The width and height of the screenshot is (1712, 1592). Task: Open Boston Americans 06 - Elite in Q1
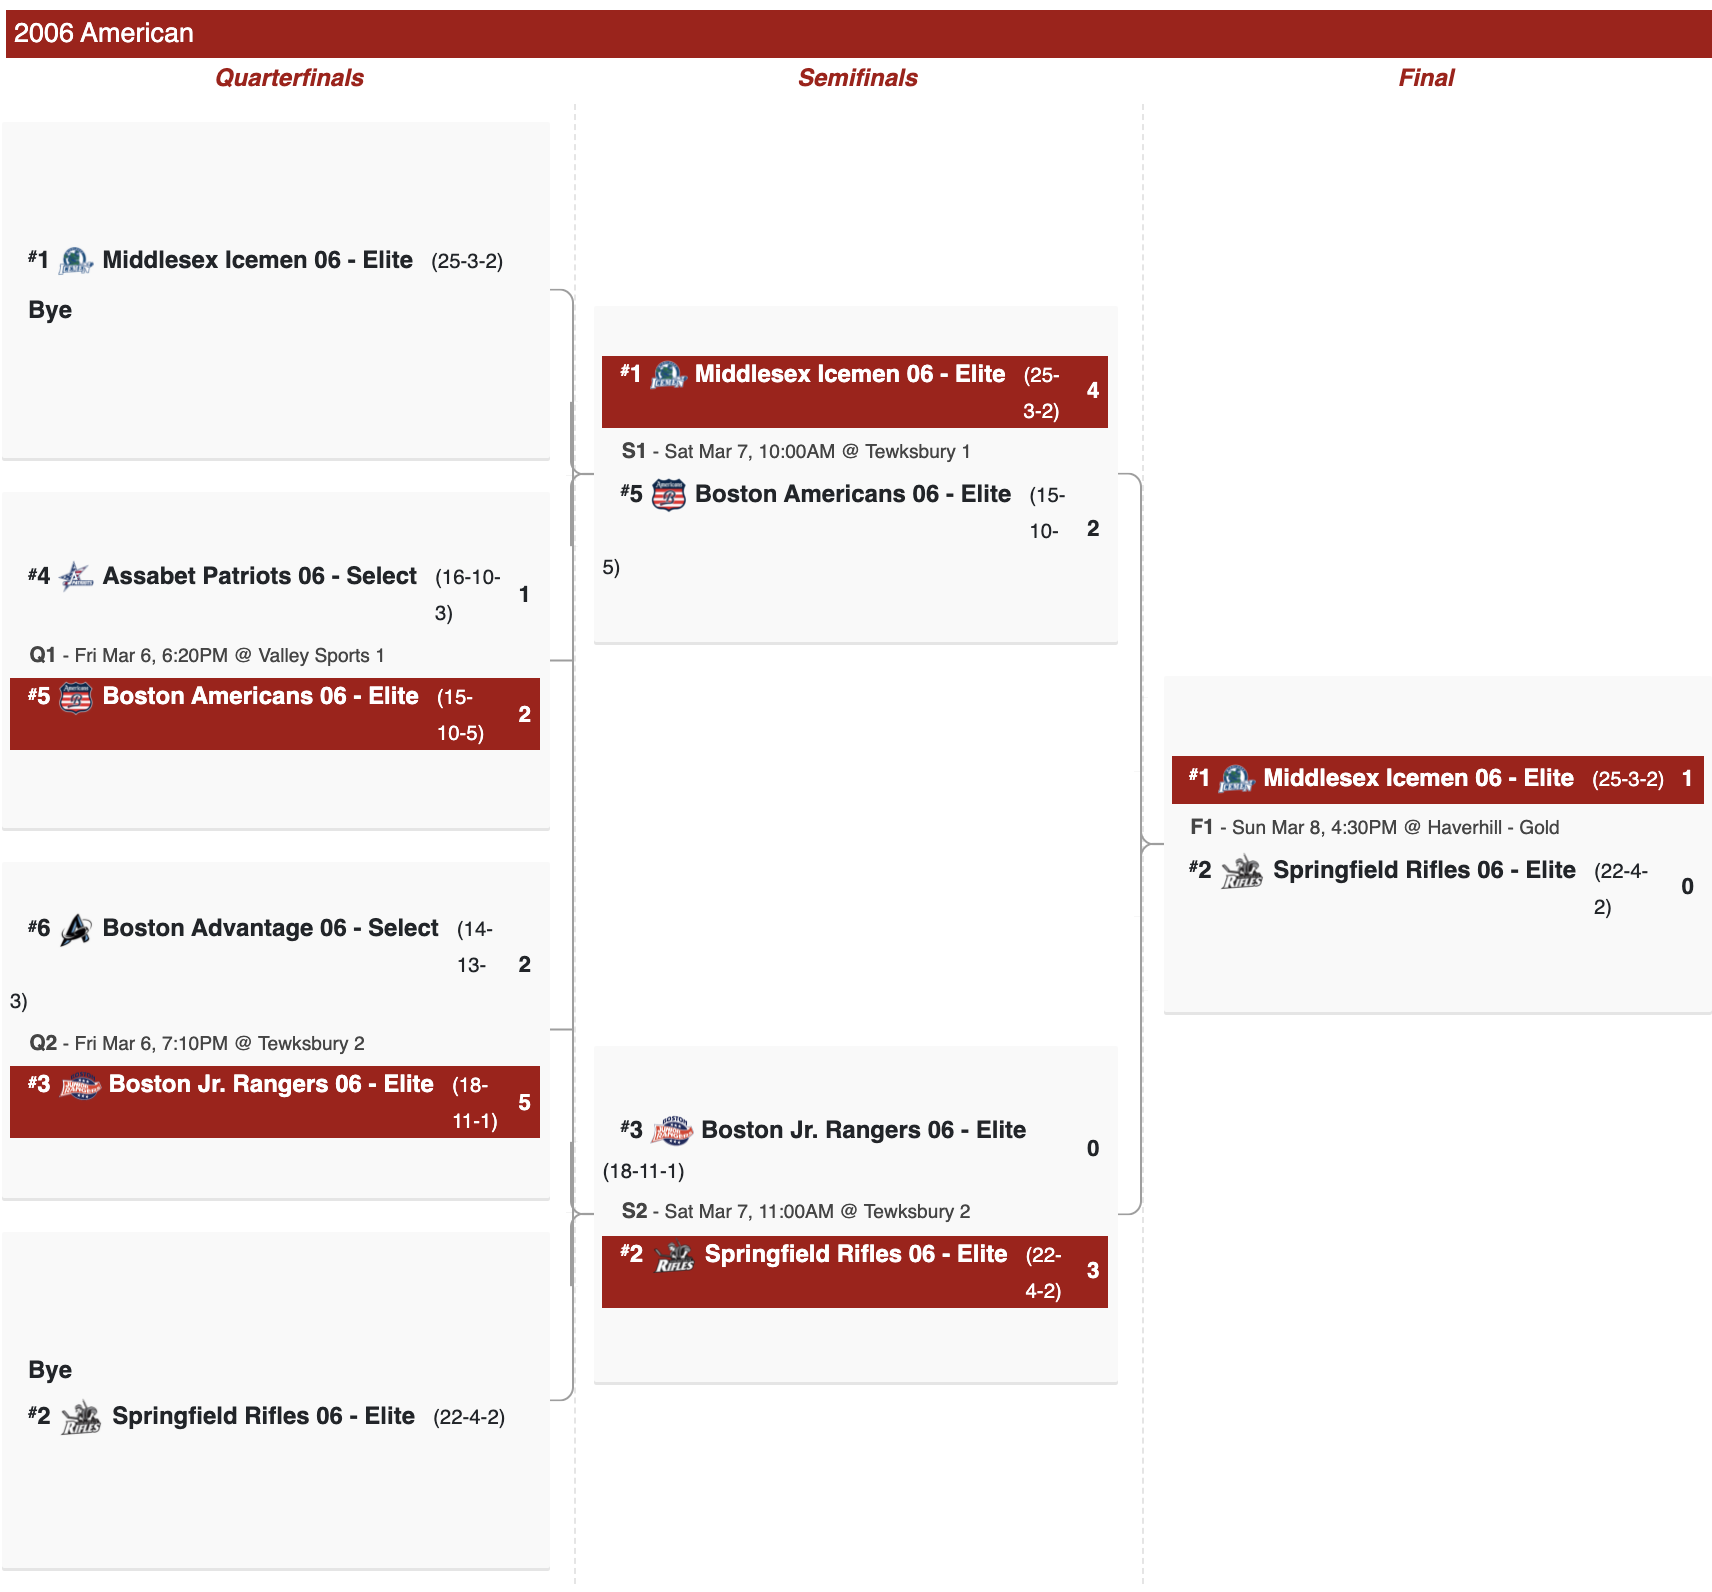click(x=260, y=696)
